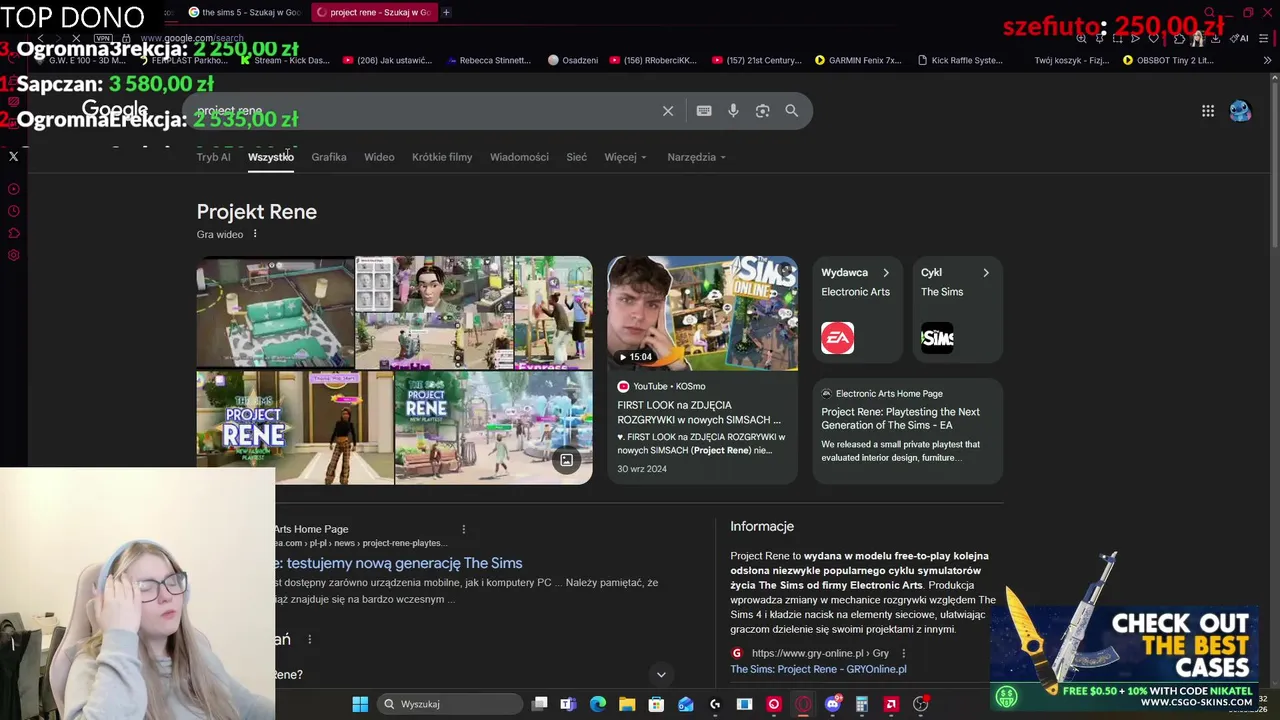Switch to Opera GX browser on taskbar

click(x=803, y=704)
